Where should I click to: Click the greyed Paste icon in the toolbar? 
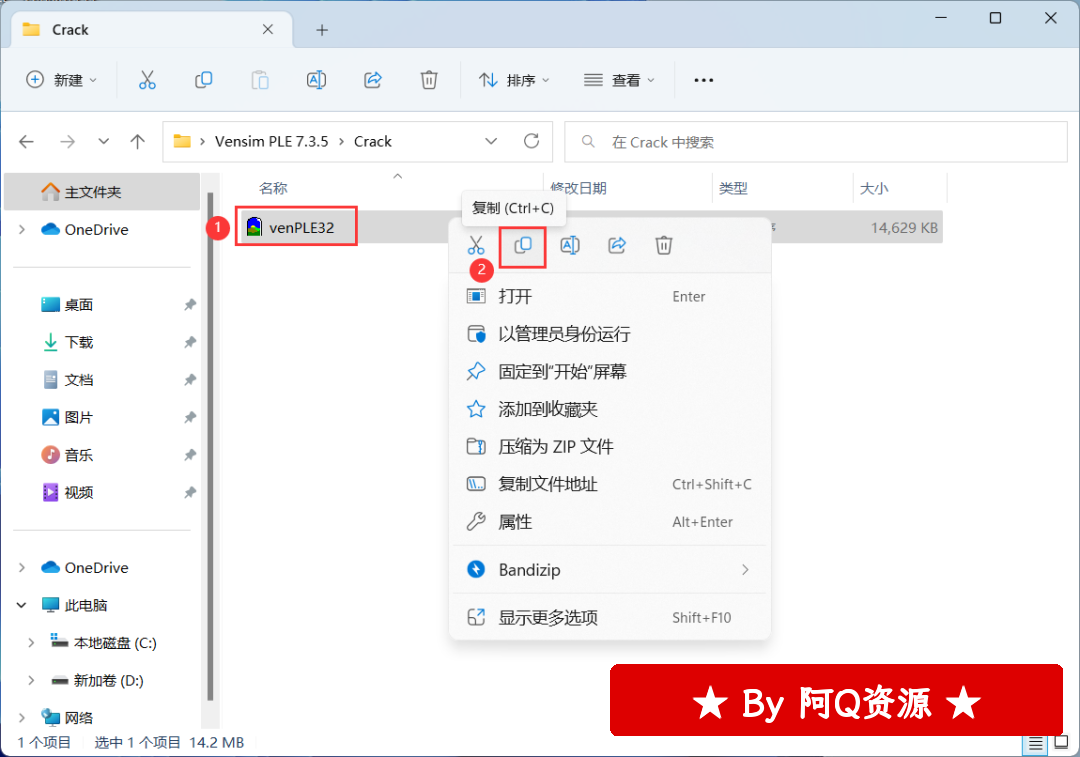click(260, 80)
